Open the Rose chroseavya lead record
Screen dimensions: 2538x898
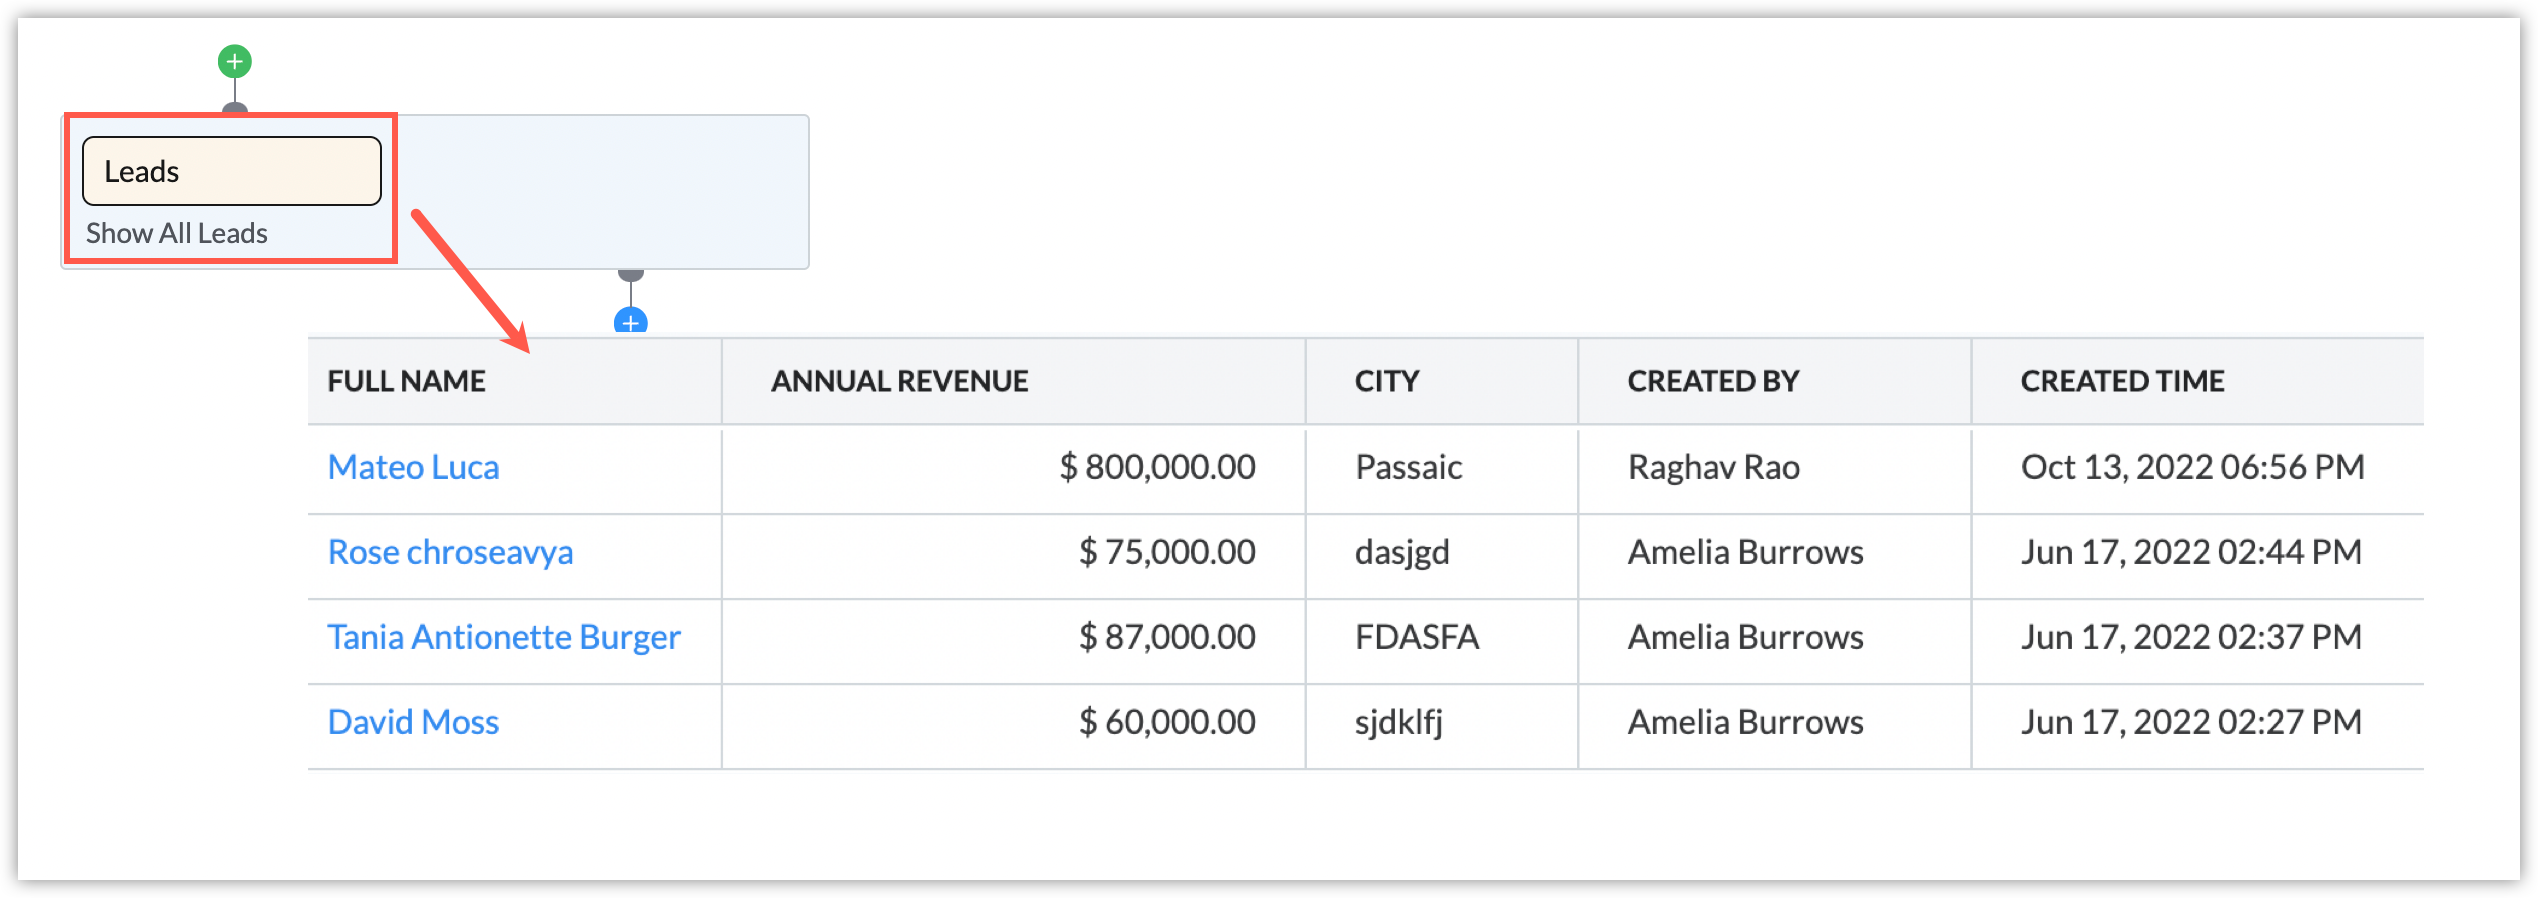[x=450, y=552]
